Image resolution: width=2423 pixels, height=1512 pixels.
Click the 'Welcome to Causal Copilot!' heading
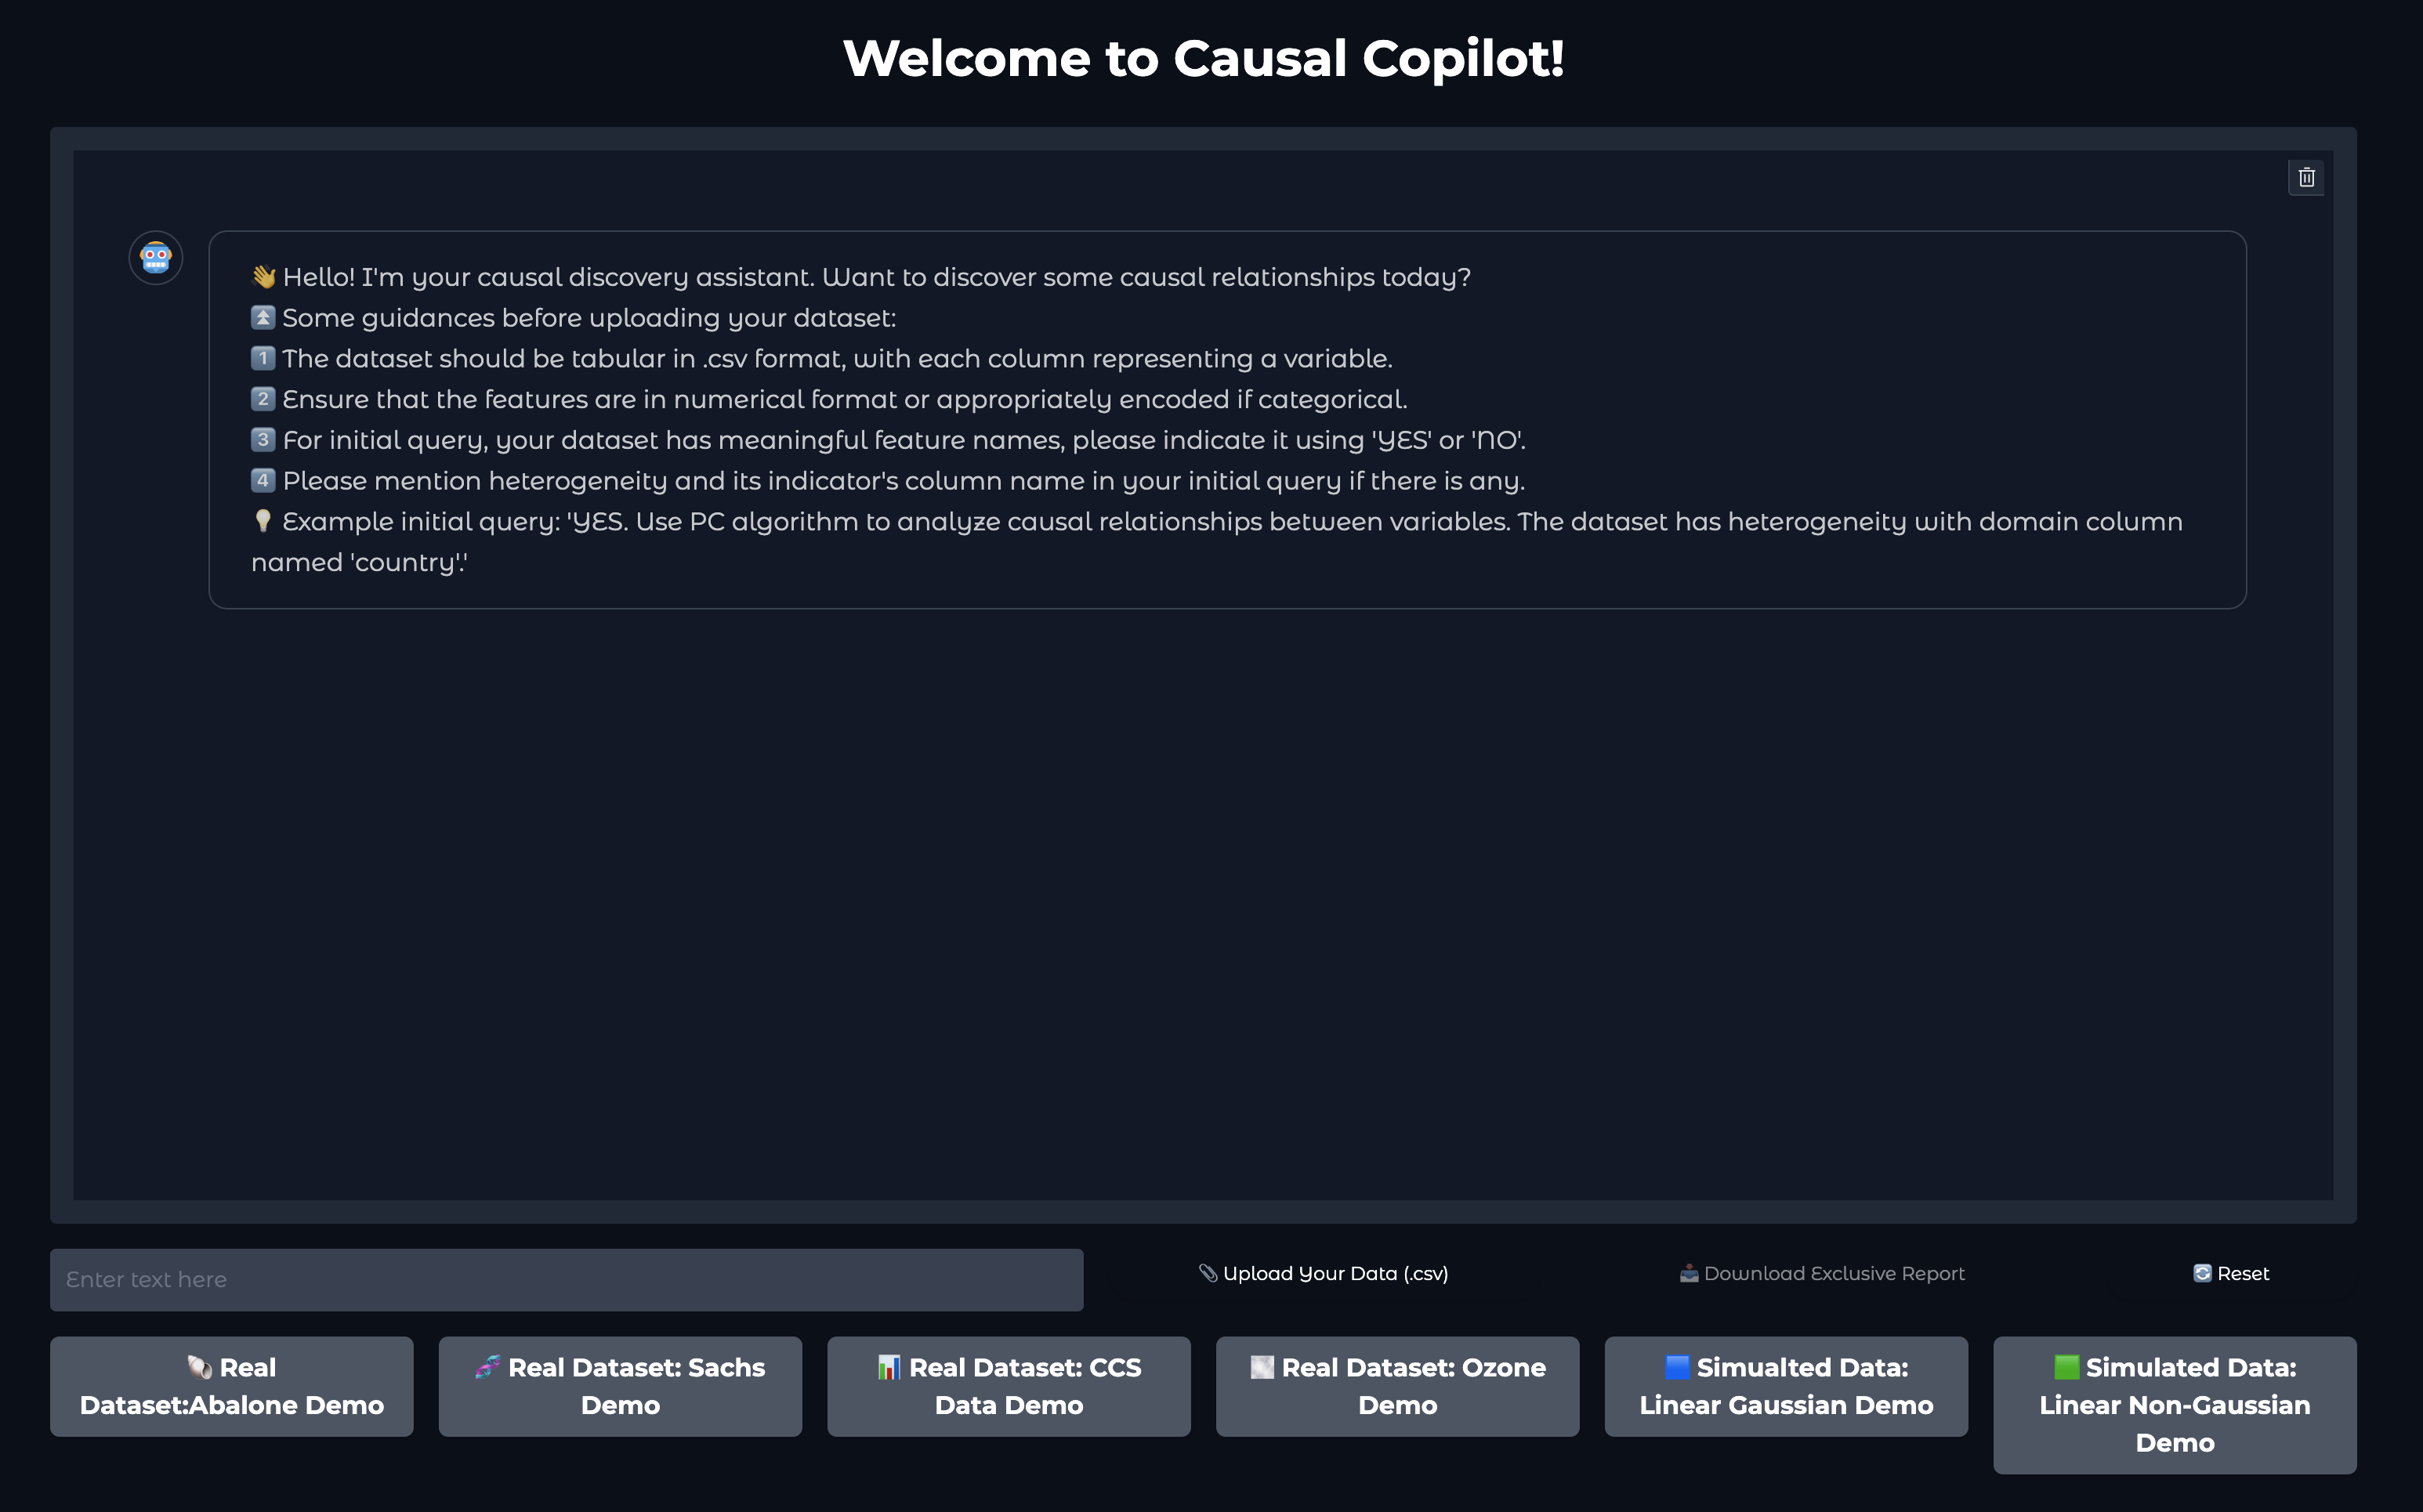click(1203, 58)
